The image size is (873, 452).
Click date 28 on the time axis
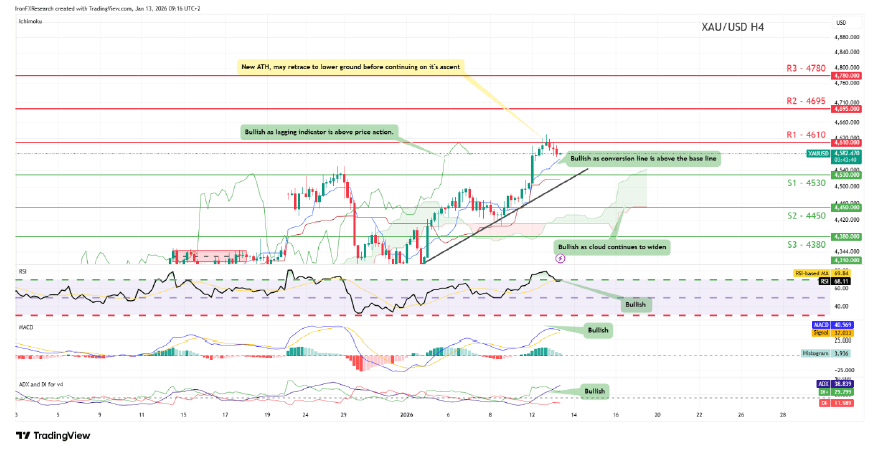pyautogui.click(x=783, y=415)
